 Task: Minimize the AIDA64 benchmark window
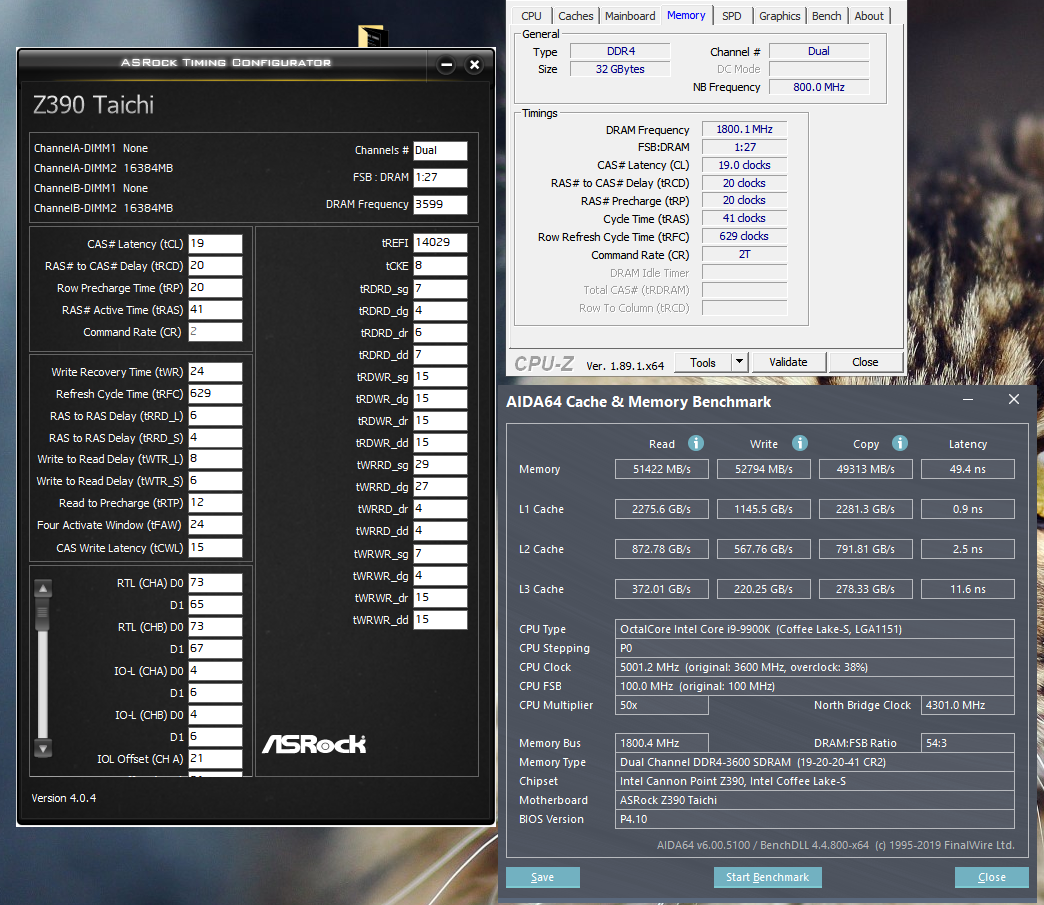968,400
